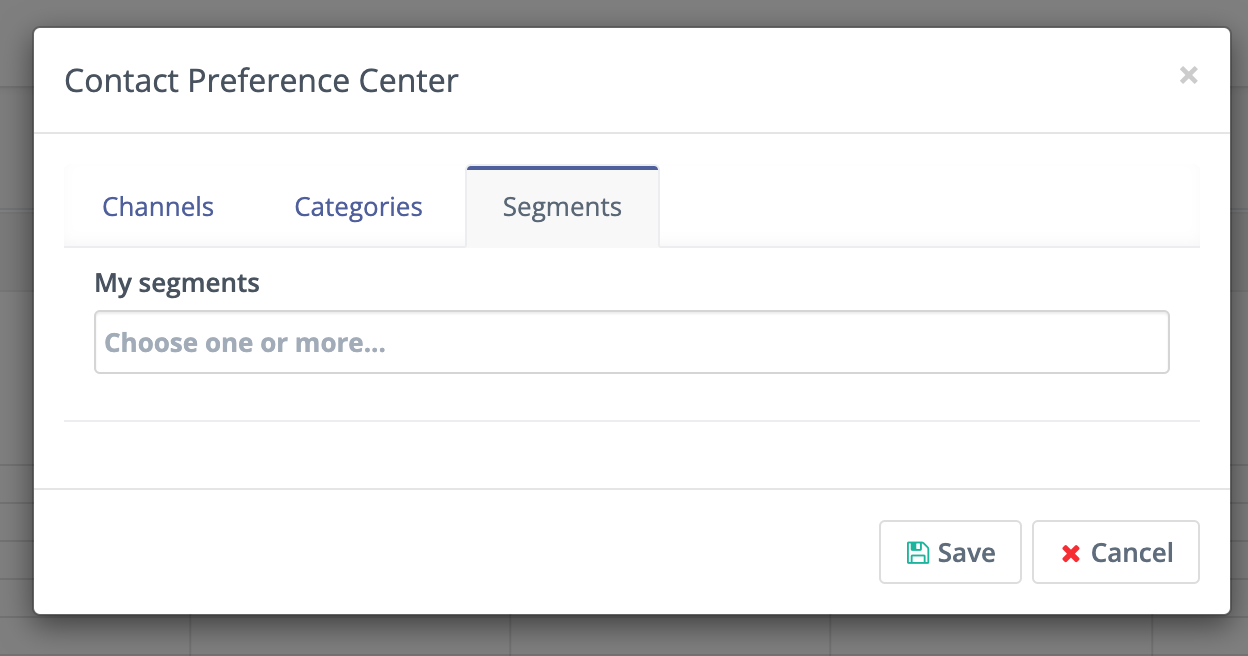Cancel changes to the preference center
The height and width of the screenshot is (656, 1248).
click(x=1116, y=552)
